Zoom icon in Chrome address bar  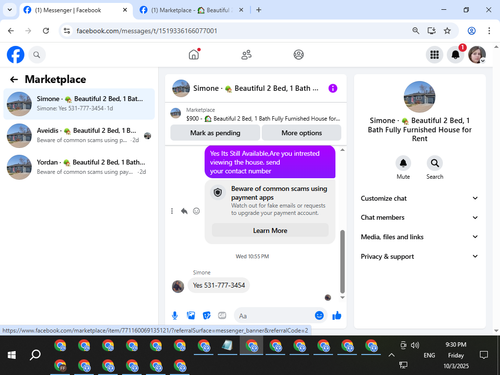tap(415, 31)
